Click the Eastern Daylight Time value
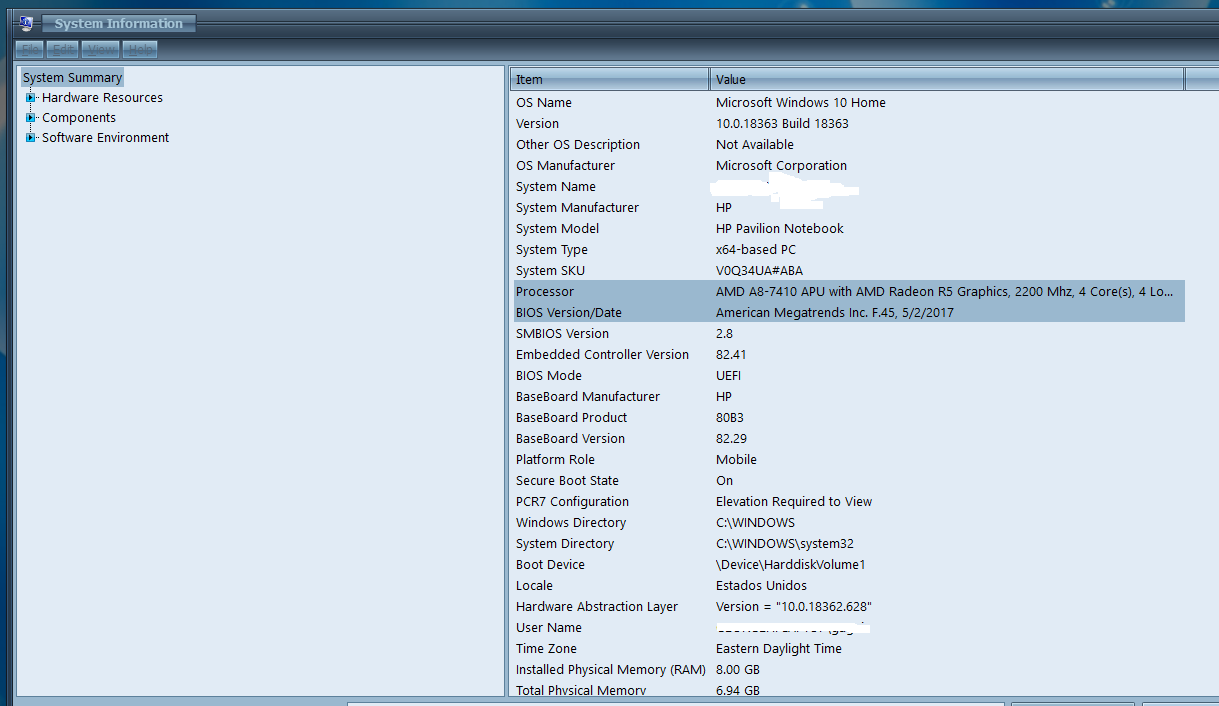1219x706 pixels. point(779,649)
